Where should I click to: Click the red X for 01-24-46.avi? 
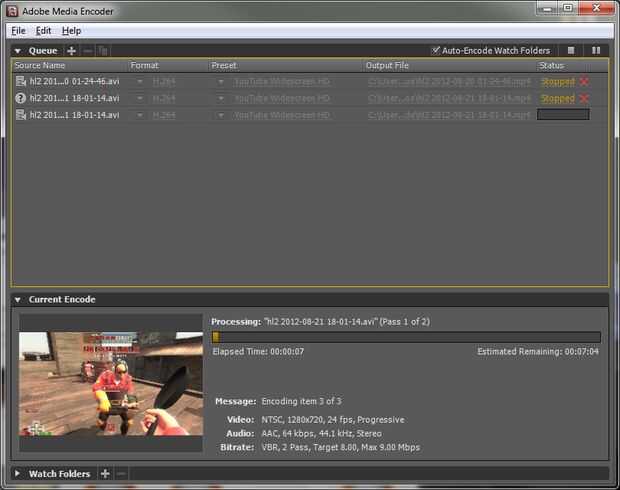click(x=584, y=81)
